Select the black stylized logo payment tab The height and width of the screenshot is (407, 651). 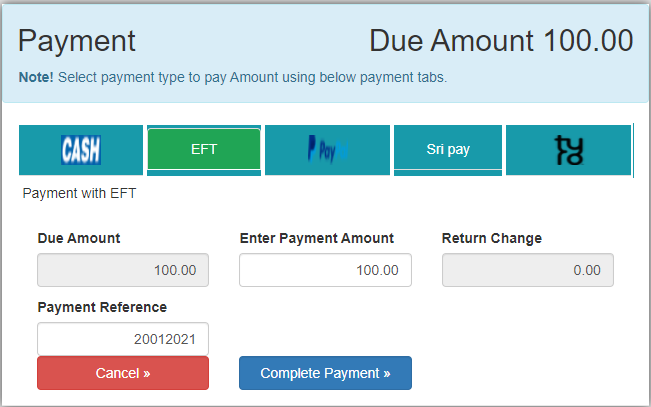point(567,150)
